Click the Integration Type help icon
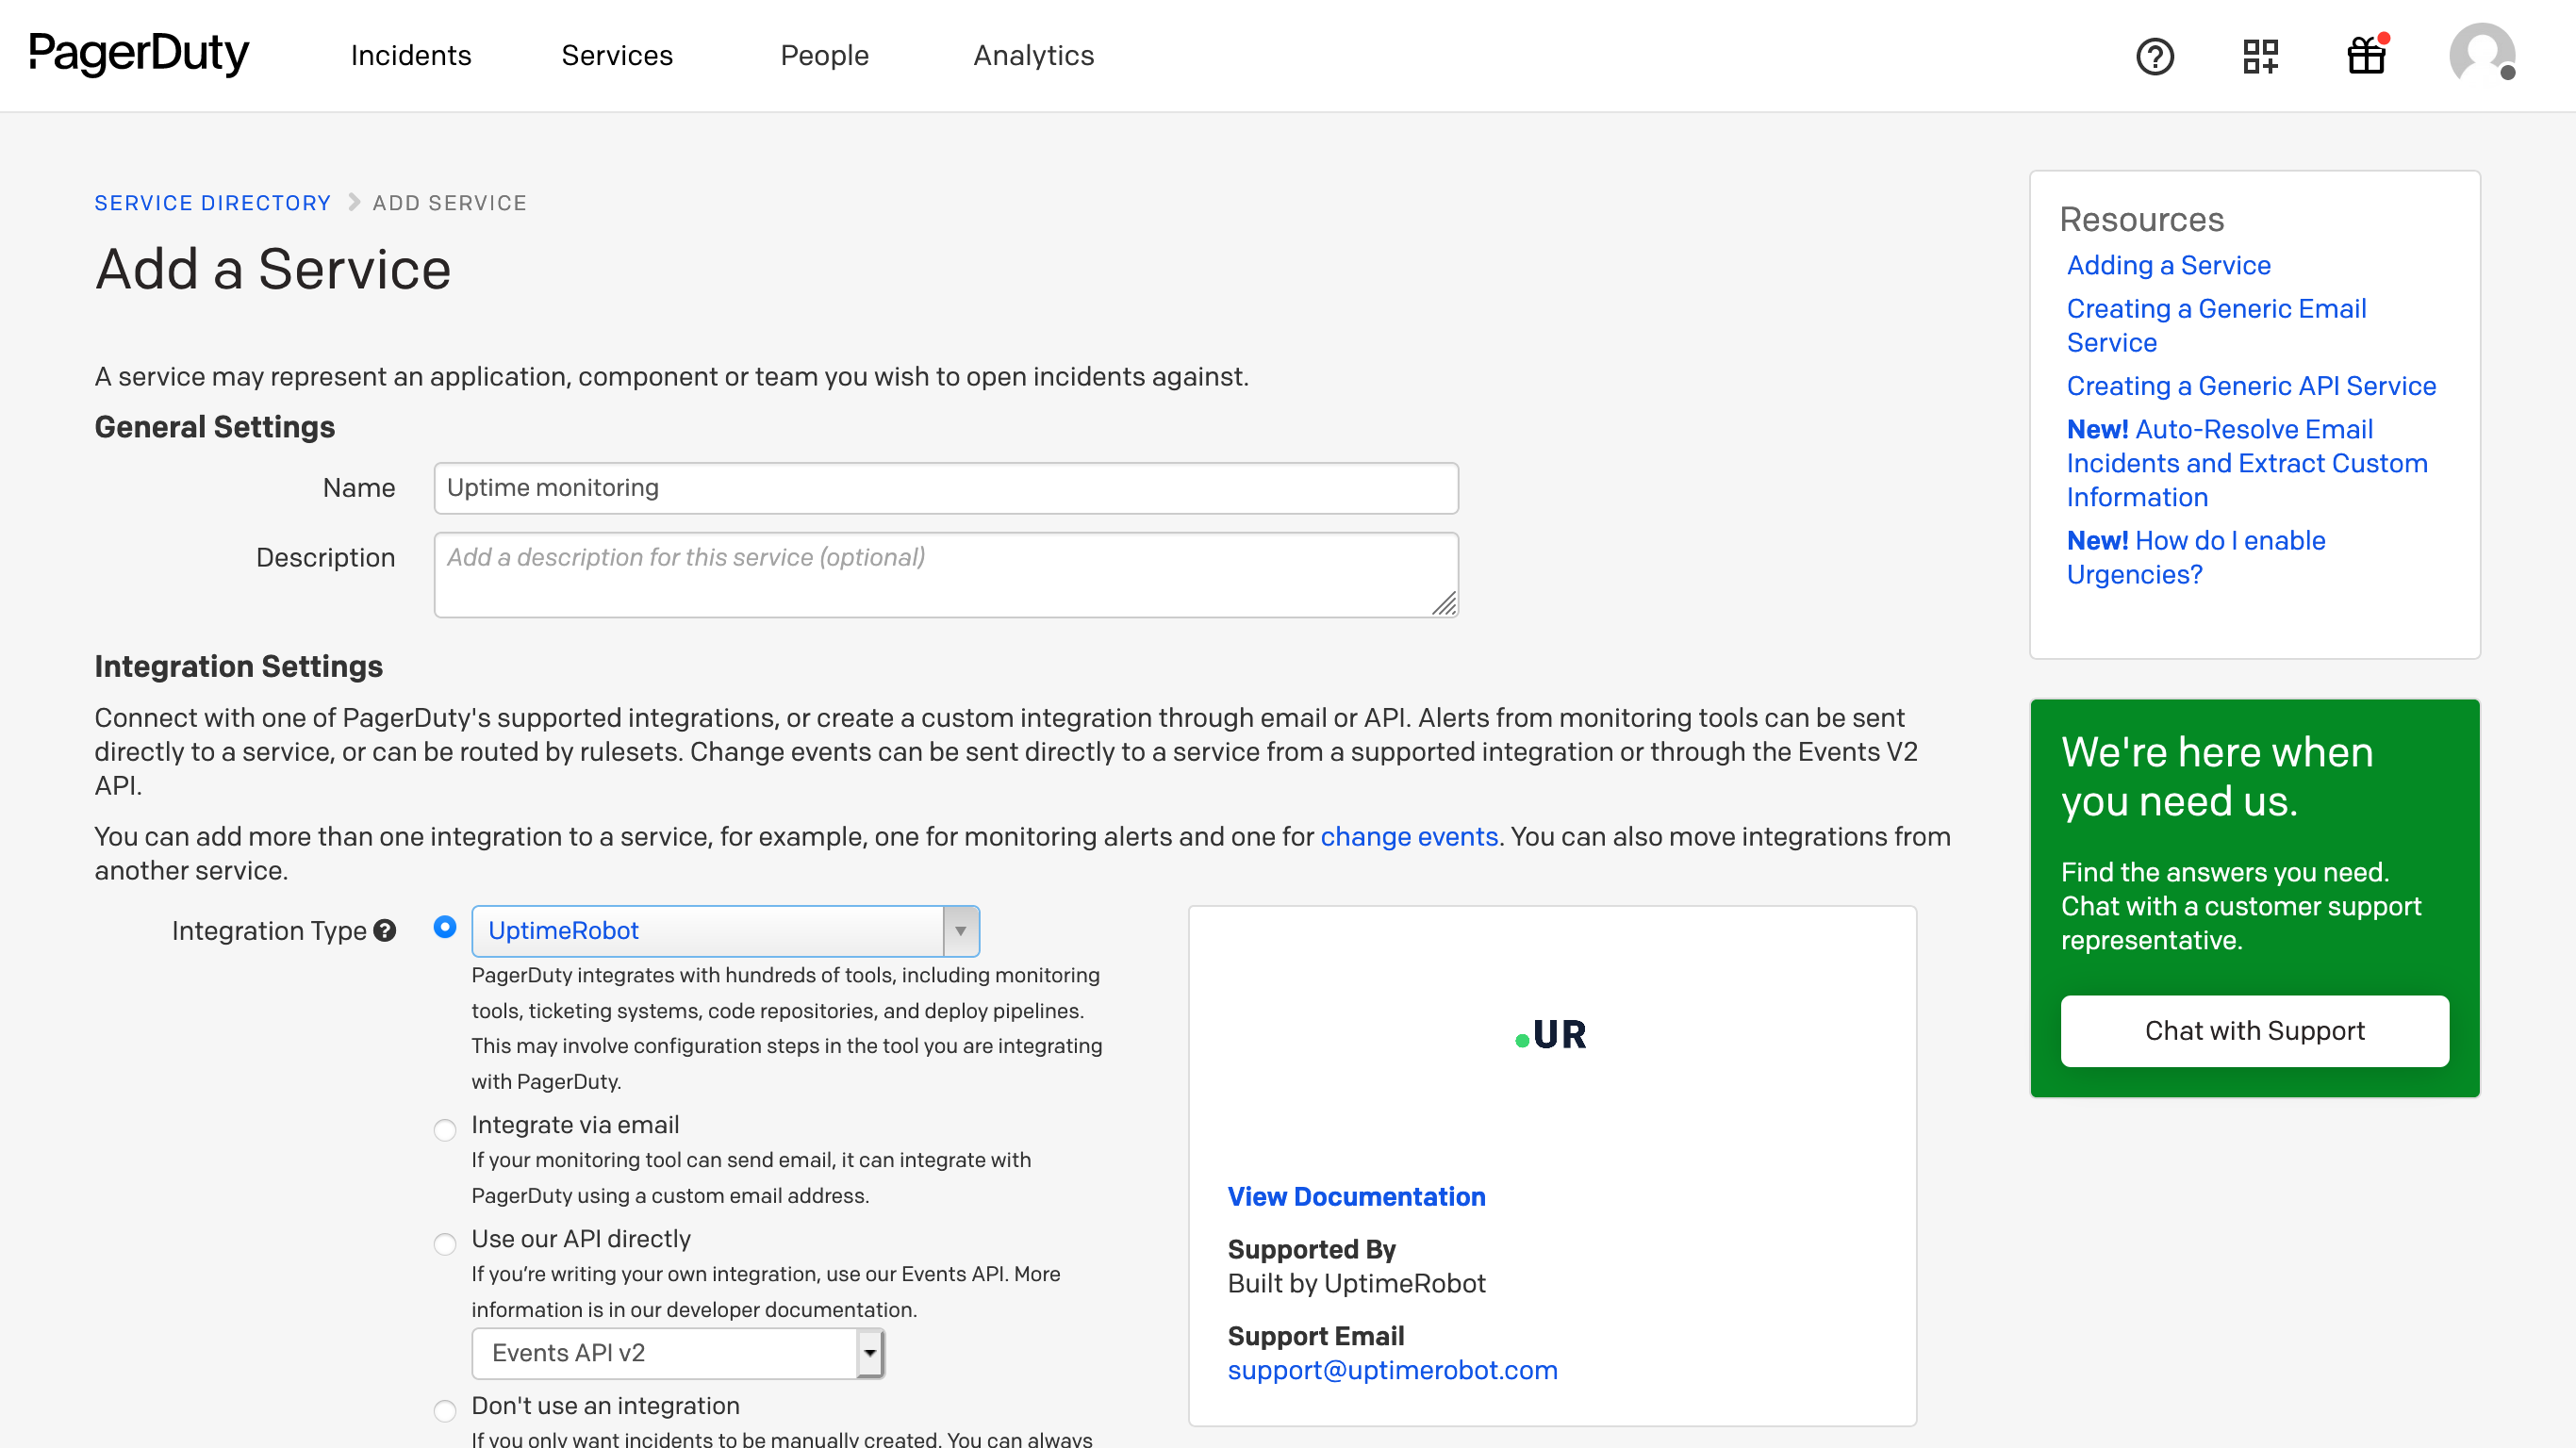The image size is (2576, 1448). pos(385,931)
